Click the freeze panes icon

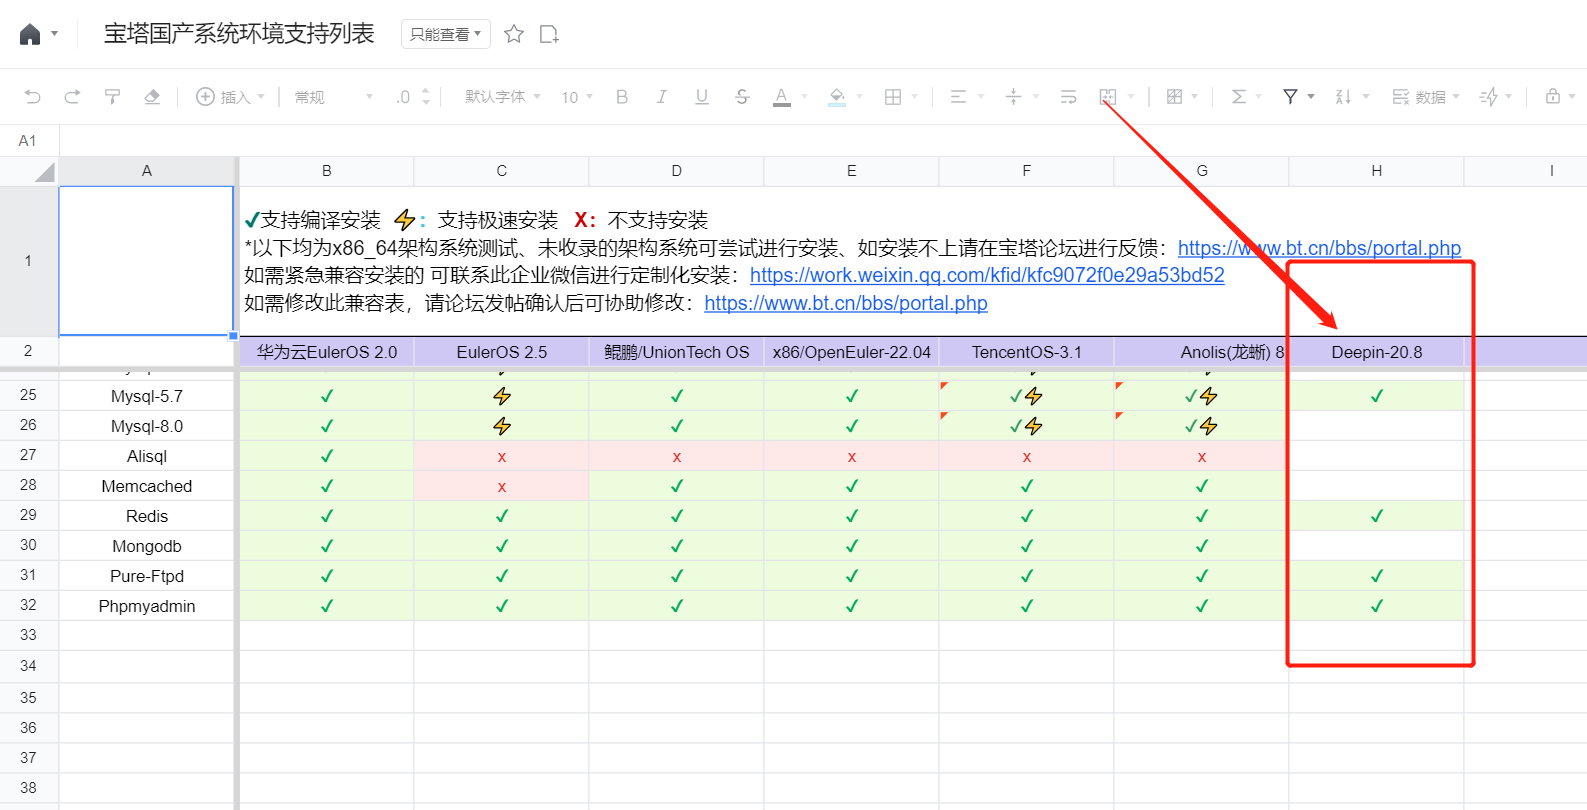pyautogui.click(x=1175, y=97)
